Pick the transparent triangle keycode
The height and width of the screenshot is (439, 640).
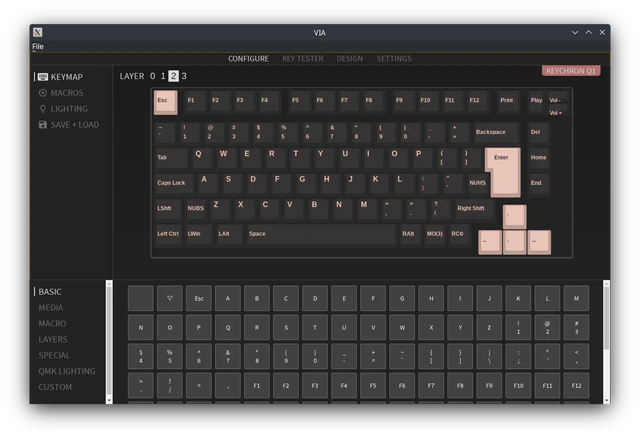click(x=170, y=299)
